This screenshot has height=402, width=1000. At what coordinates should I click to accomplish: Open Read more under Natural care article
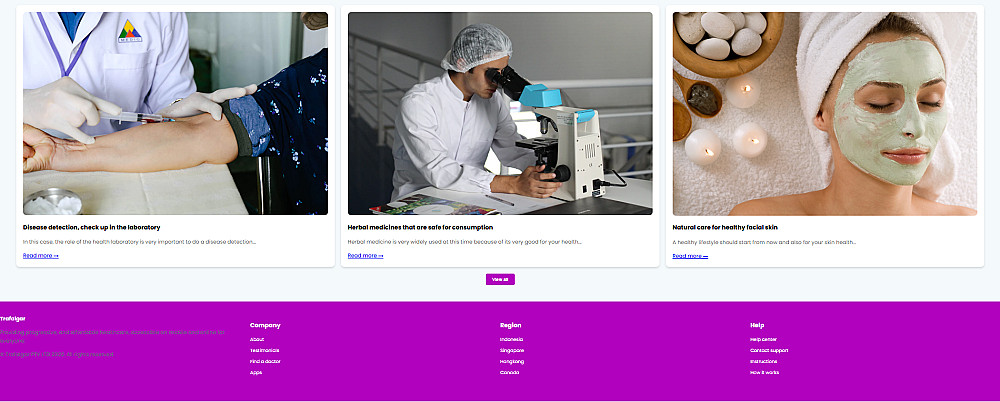point(690,256)
